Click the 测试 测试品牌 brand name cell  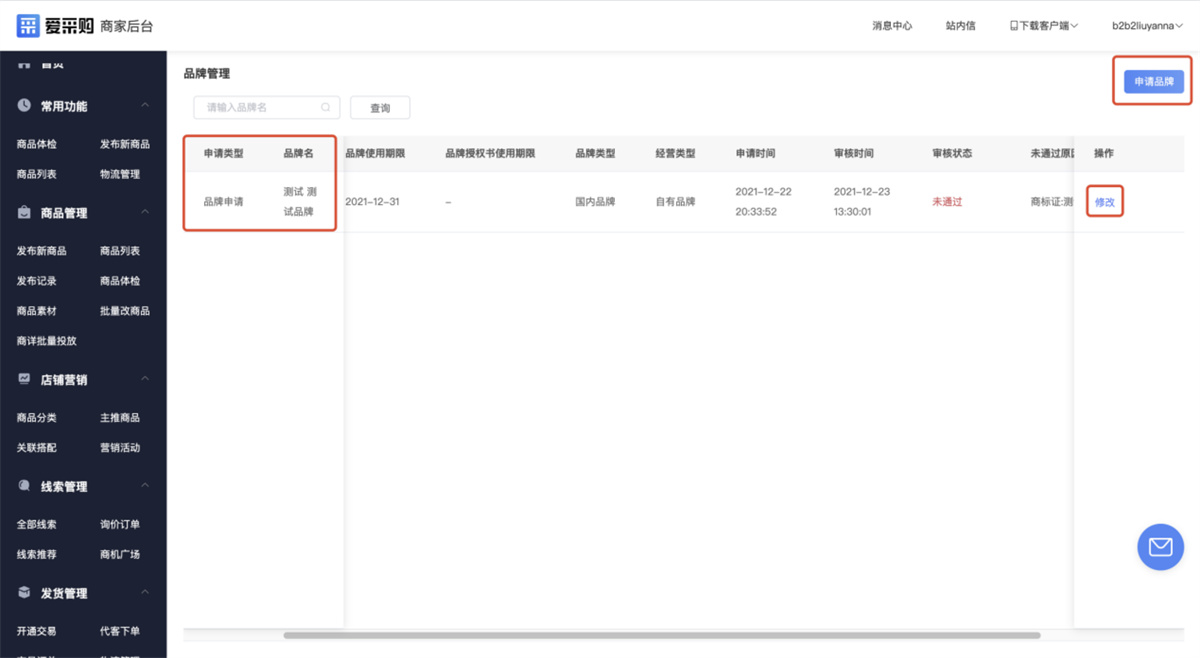(300, 202)
